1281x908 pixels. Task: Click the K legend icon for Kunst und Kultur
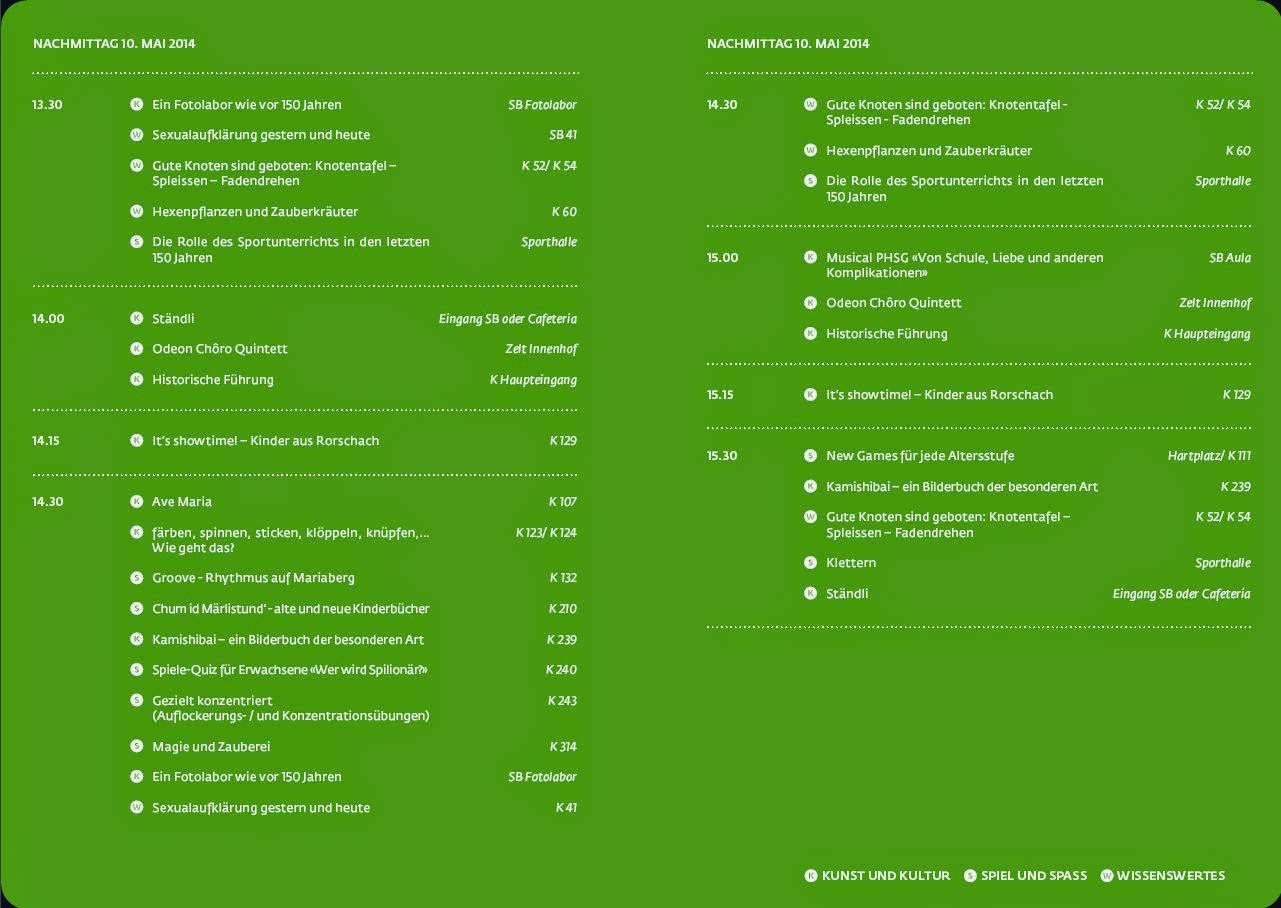pyautogui.click(x=811, y=876)
